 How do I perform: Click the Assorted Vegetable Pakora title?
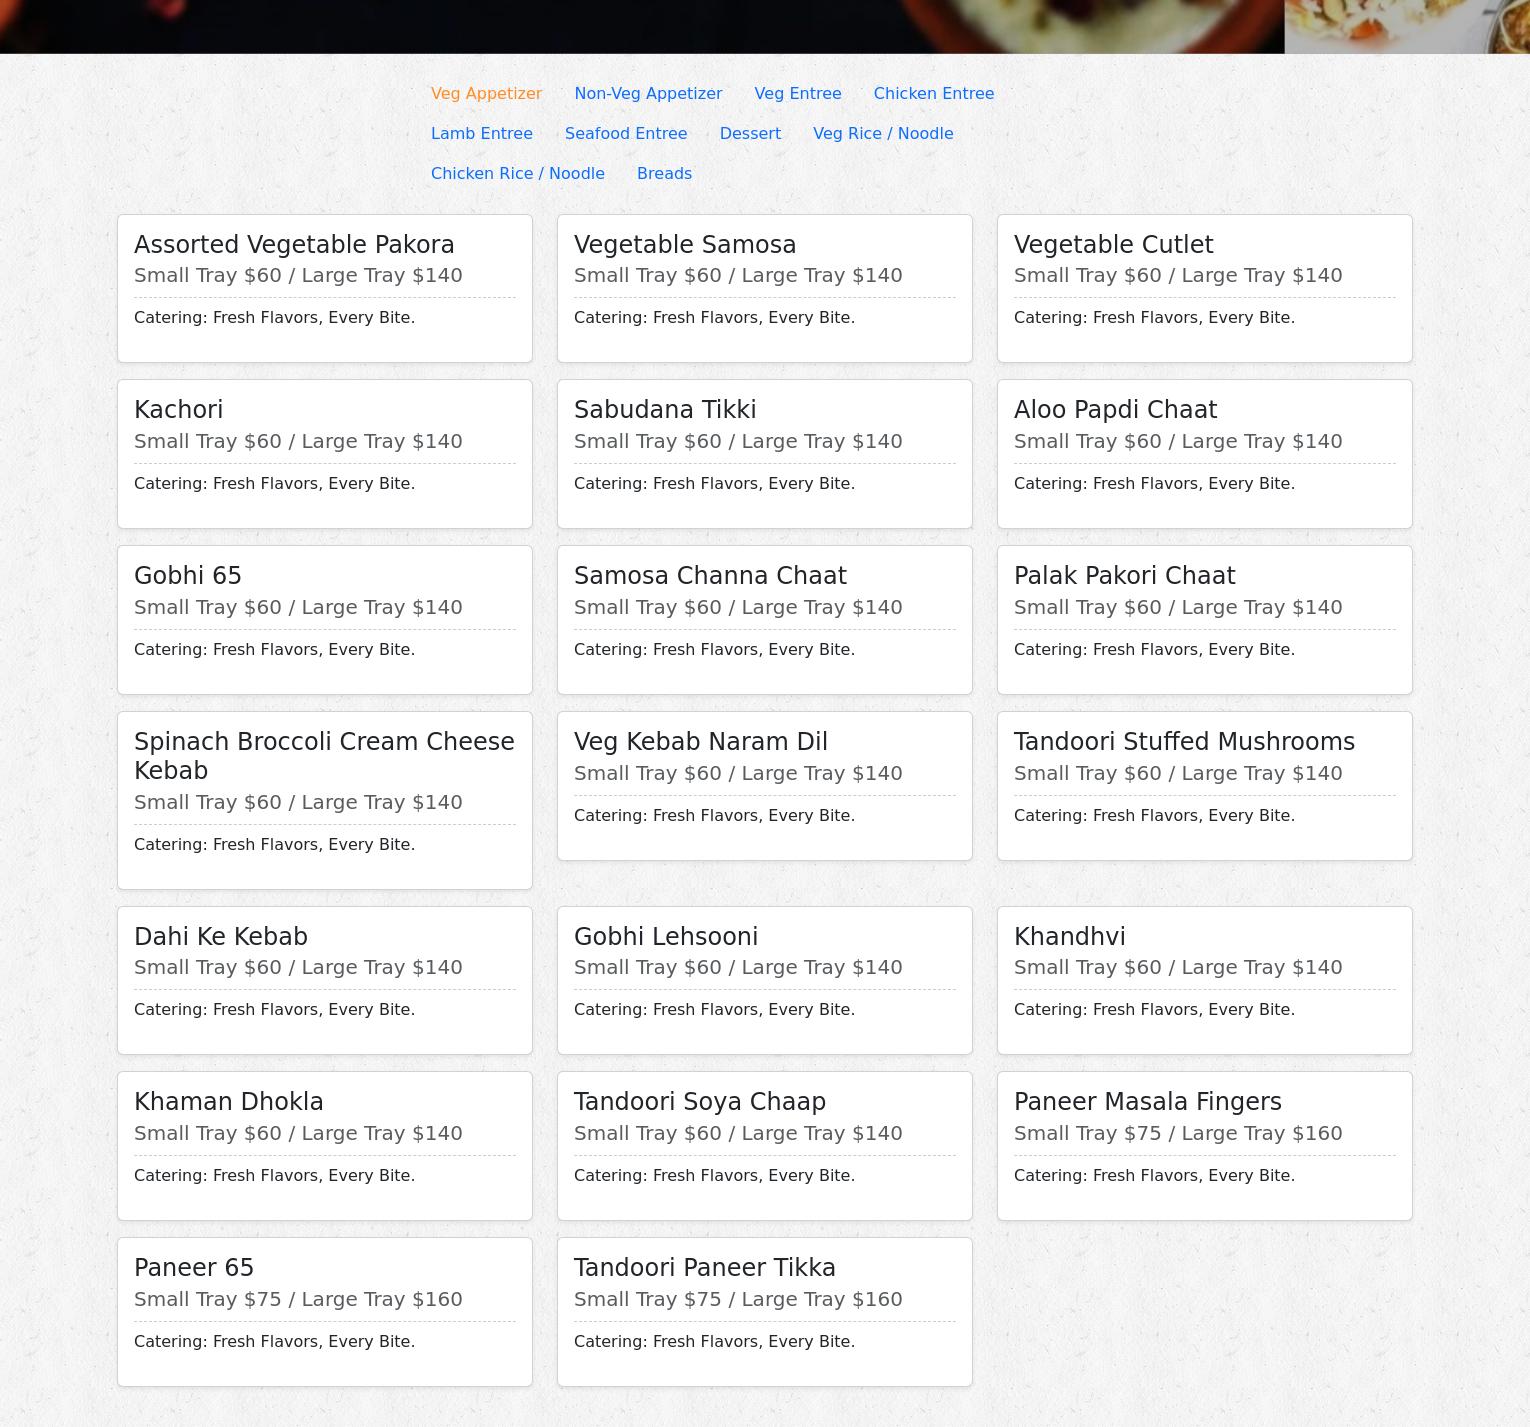[294, 245]
